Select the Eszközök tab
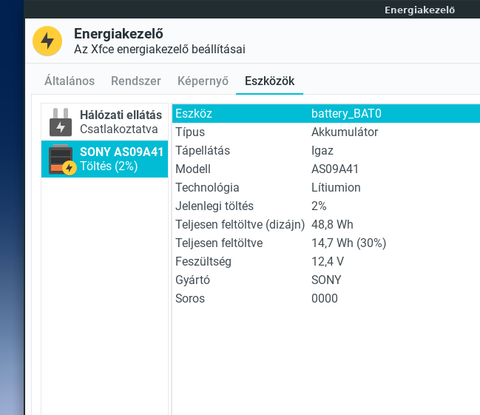This screenshot has width=480, height=415. (x=270, y=81)
